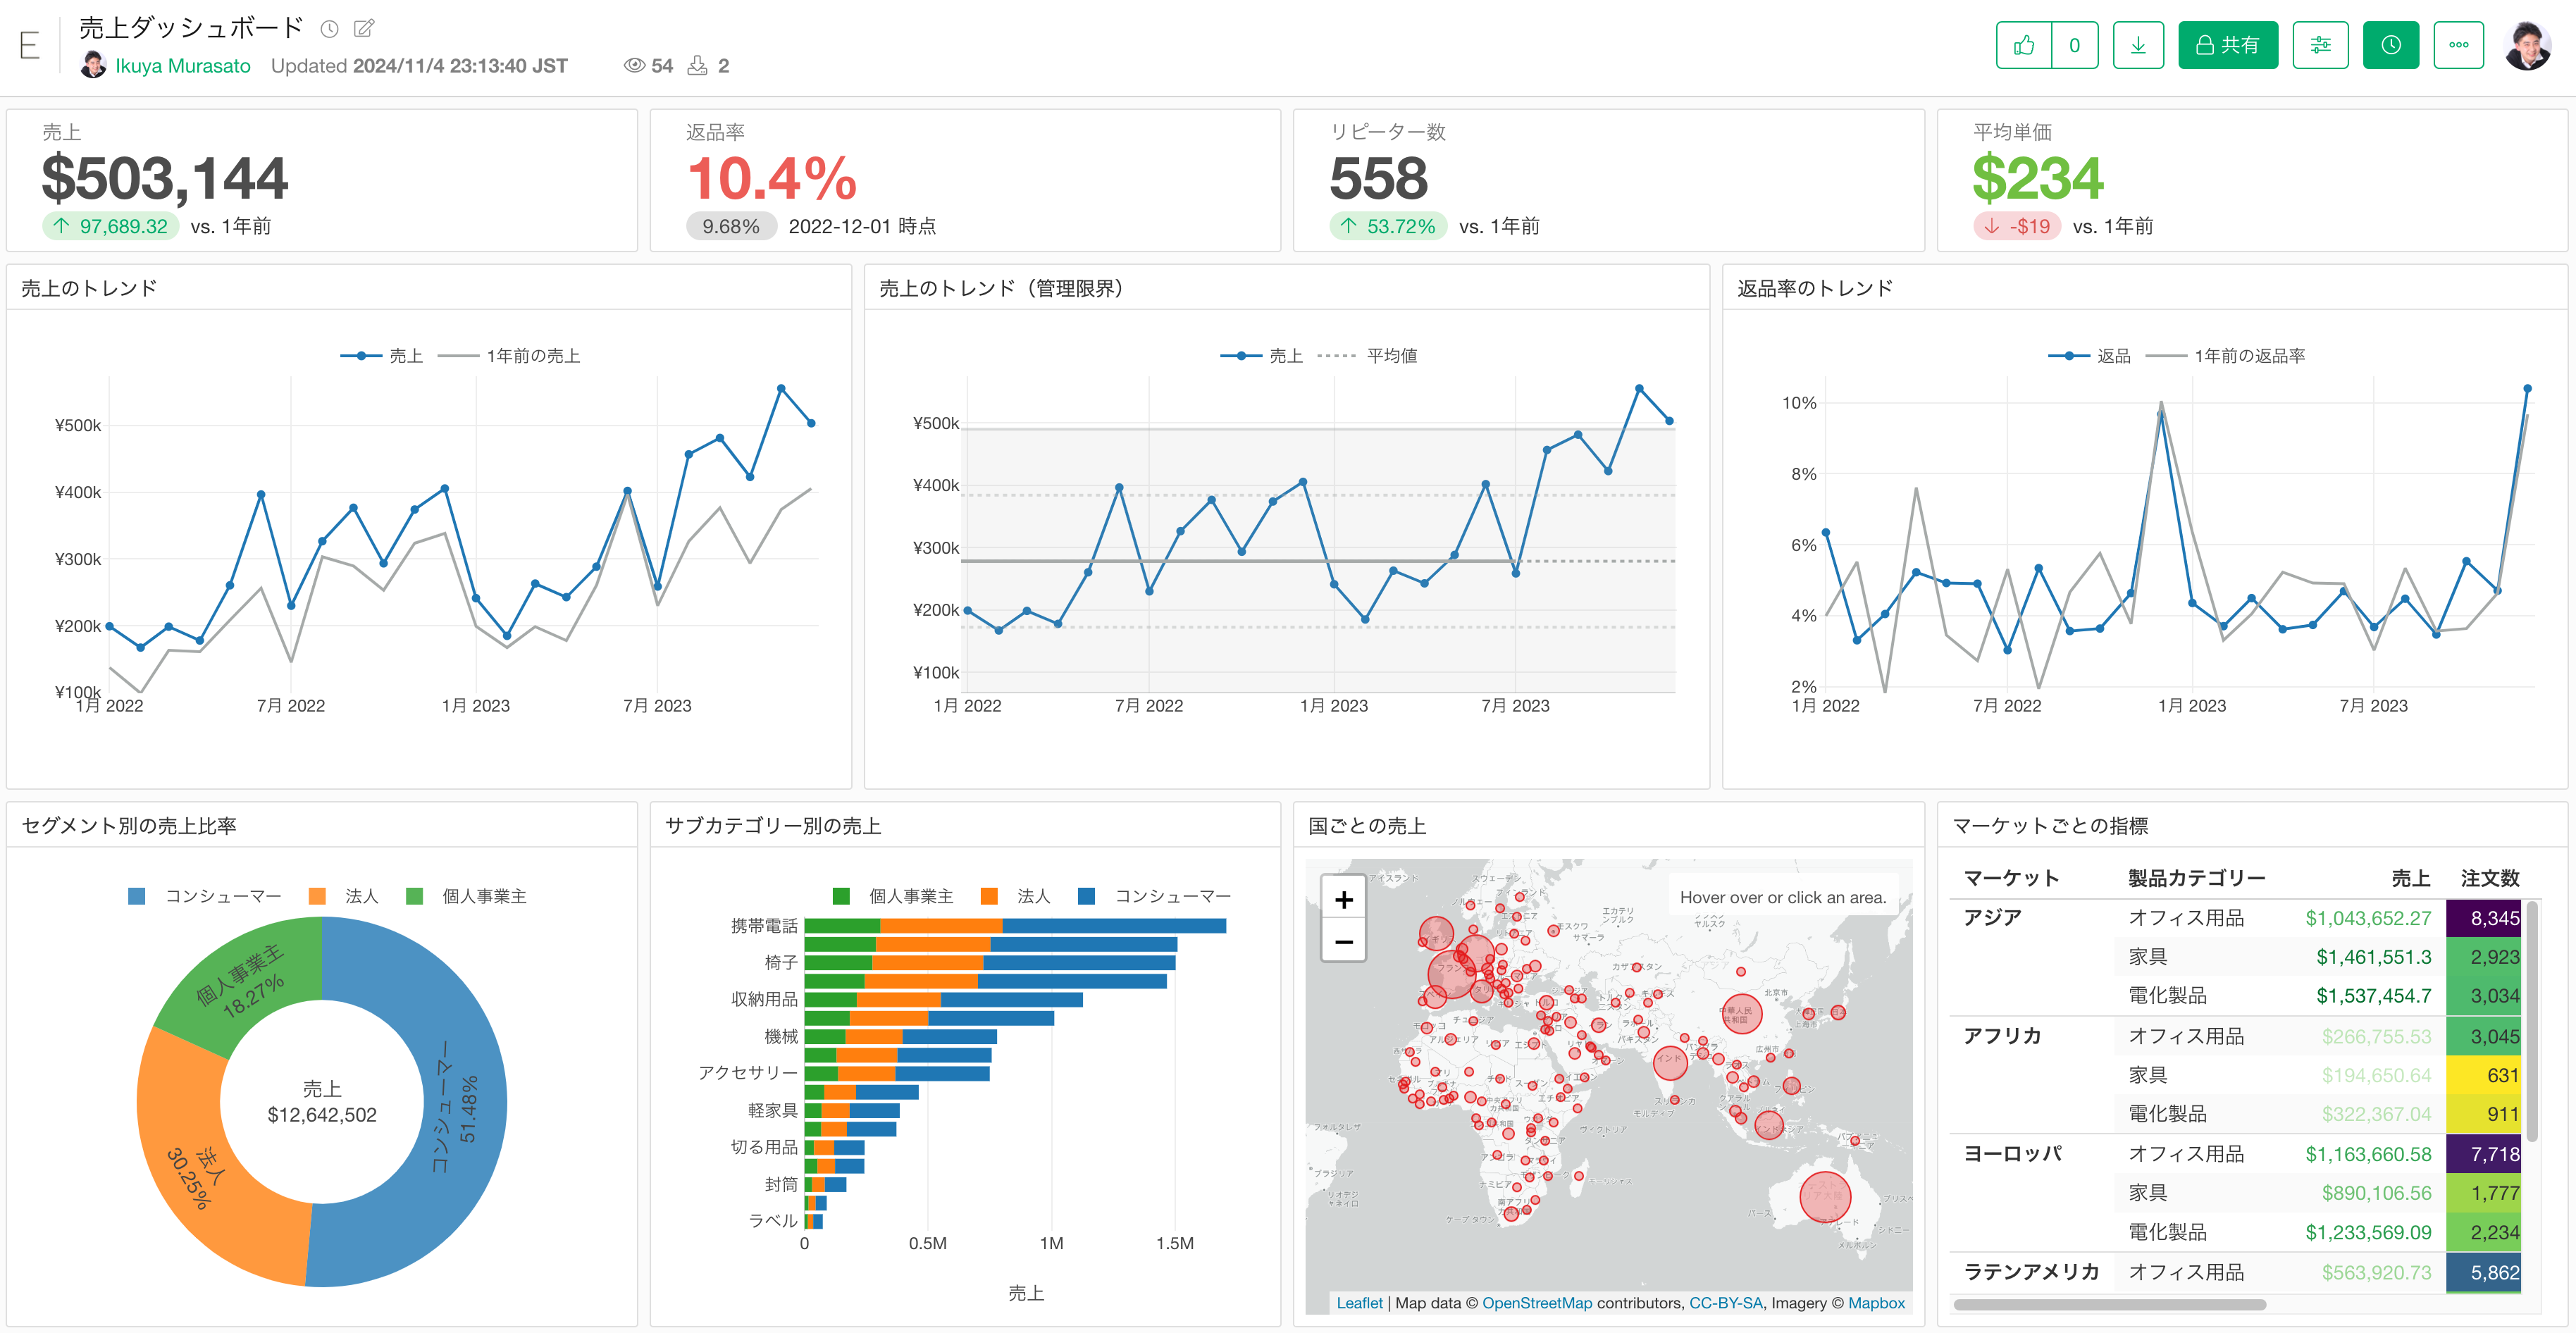Image resolution: width=2576 pixels, height=1333 pixels.
Task: Open the three-dots more options menu
Action: coord(2458,45)
